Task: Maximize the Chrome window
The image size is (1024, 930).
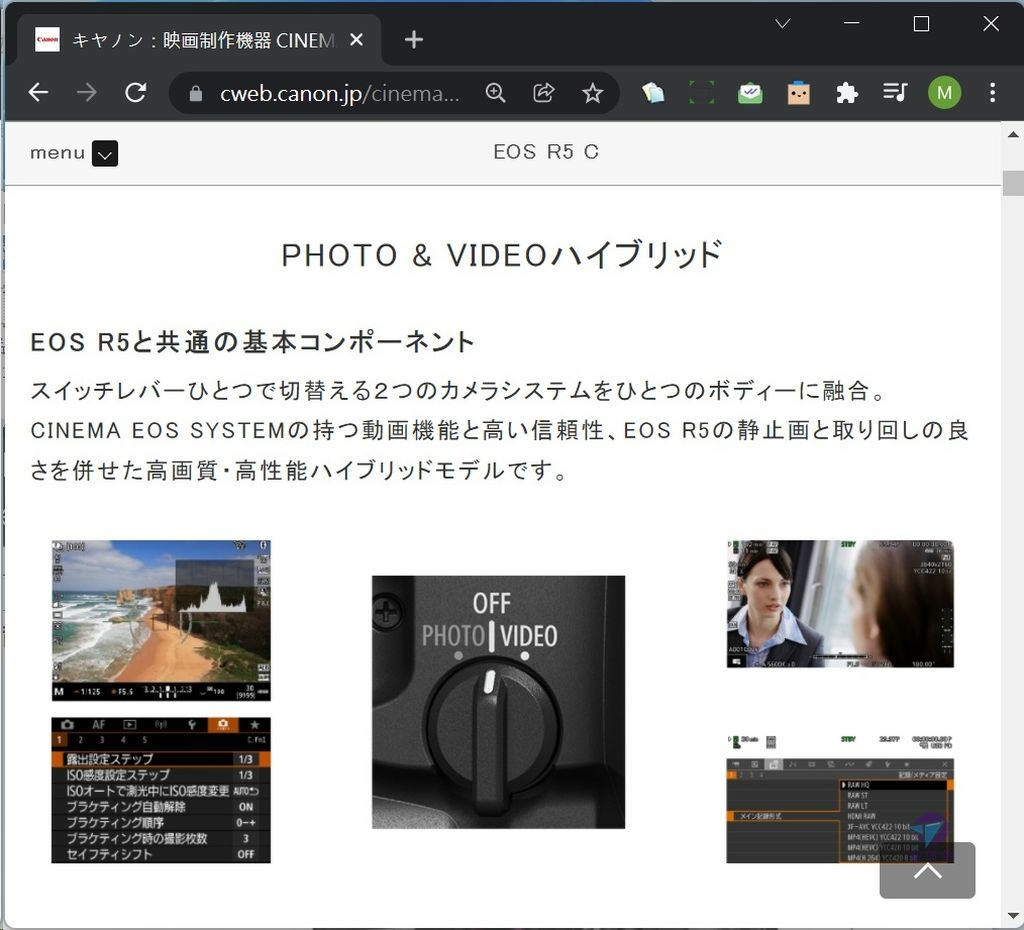Action: click(x=921, y=24)
